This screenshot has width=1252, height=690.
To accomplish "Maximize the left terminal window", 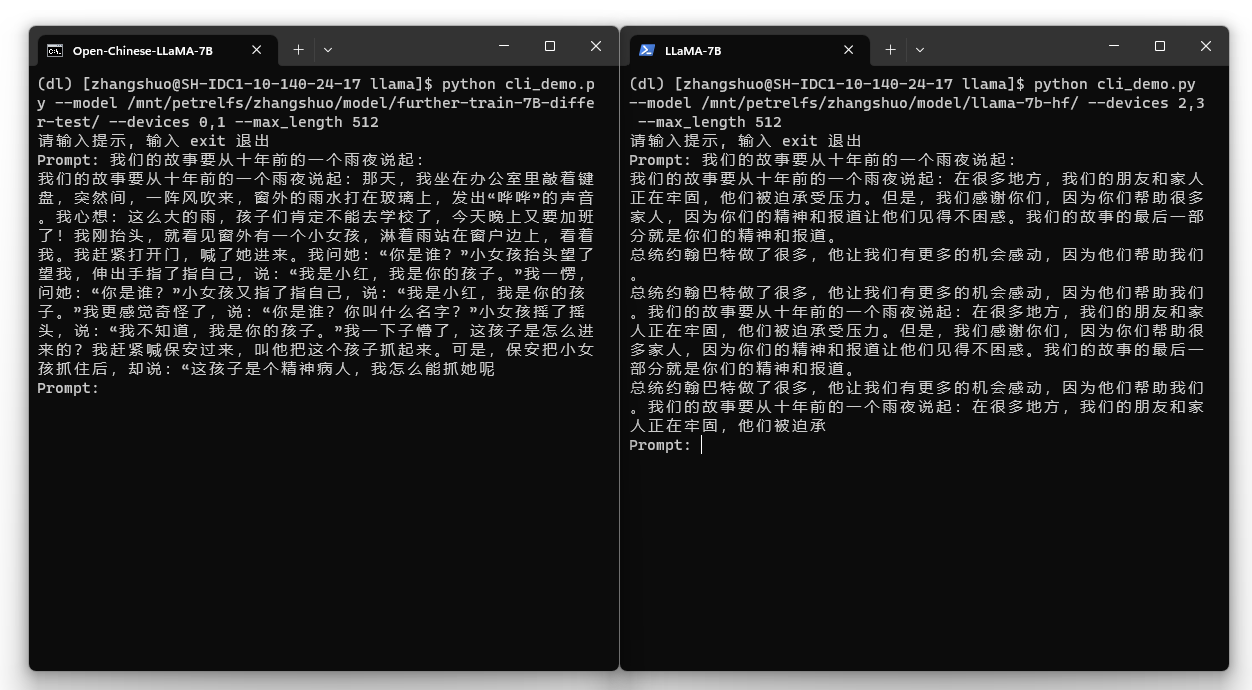I will tap(549, 46).
